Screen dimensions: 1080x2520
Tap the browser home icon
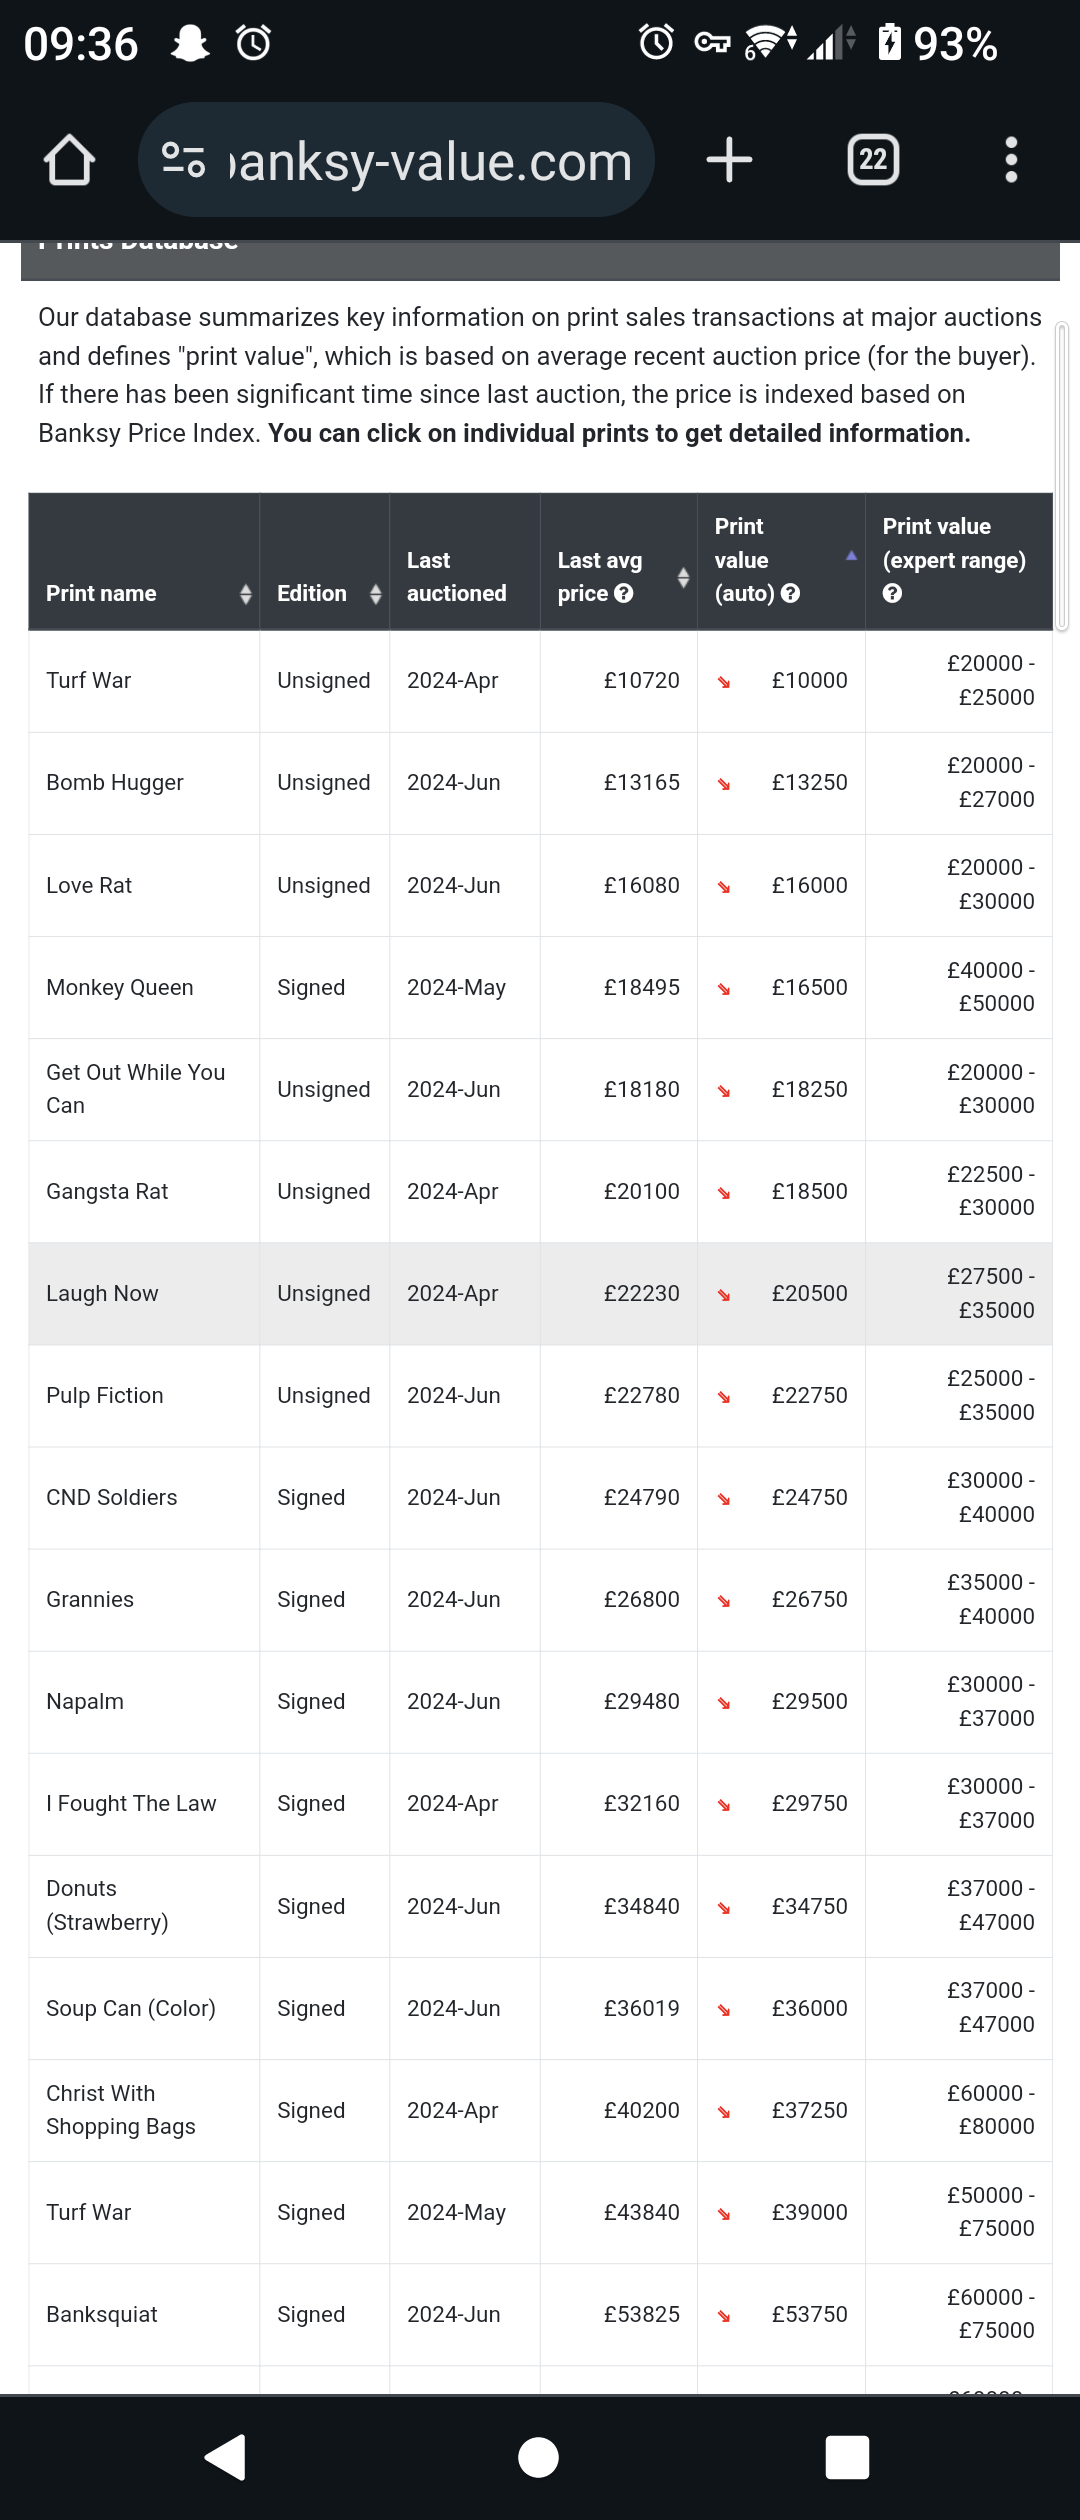(69, 160)
